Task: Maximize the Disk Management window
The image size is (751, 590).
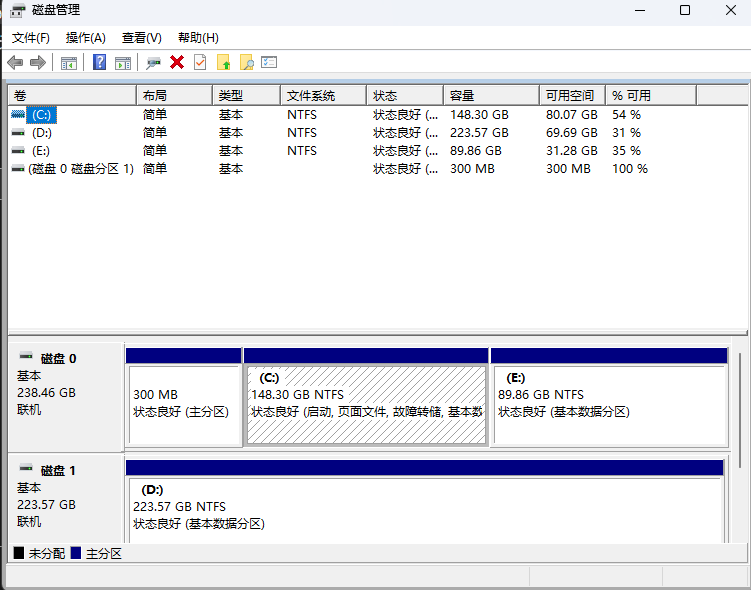Action: [x=685, y=10]
